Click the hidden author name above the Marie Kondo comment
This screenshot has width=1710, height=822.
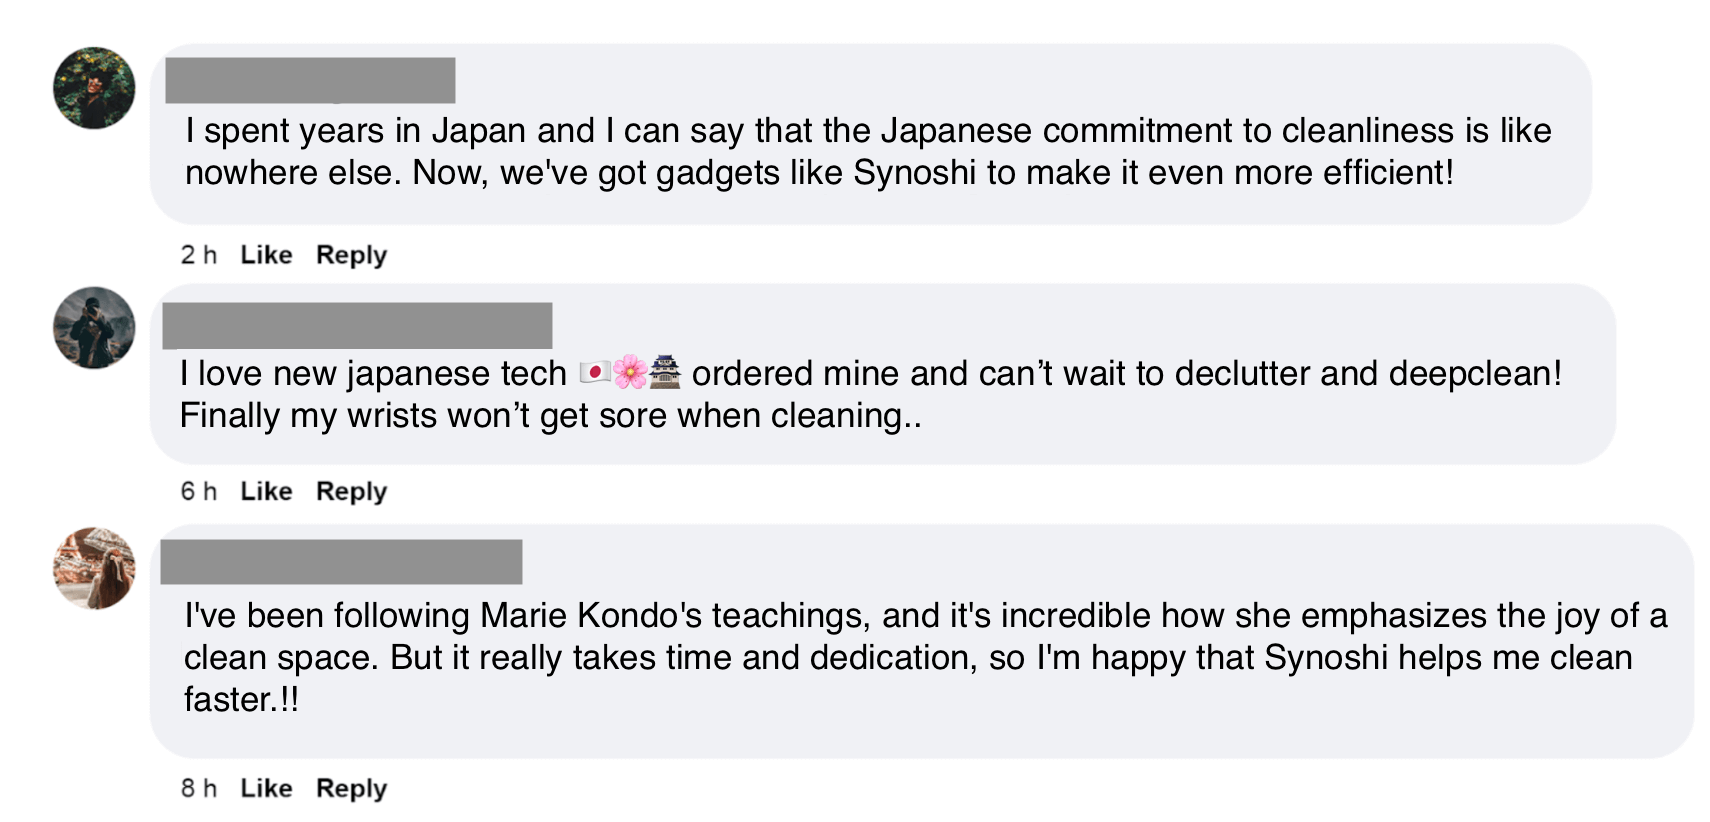tap(341, 562)
